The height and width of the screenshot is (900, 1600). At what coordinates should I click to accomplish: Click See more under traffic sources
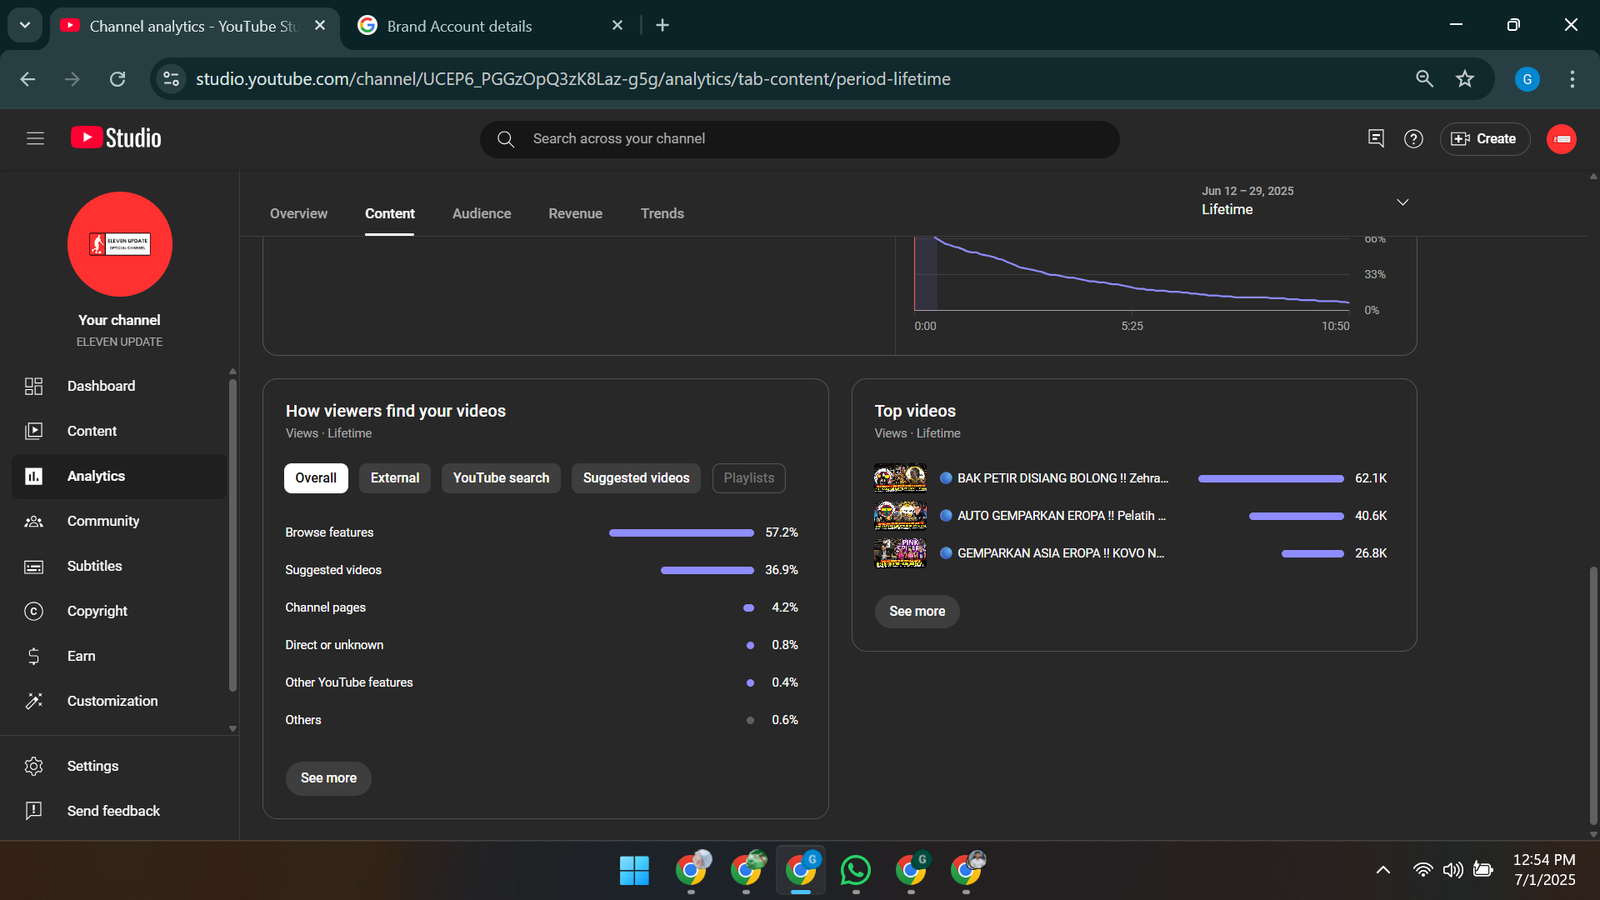tap(329, 778)
